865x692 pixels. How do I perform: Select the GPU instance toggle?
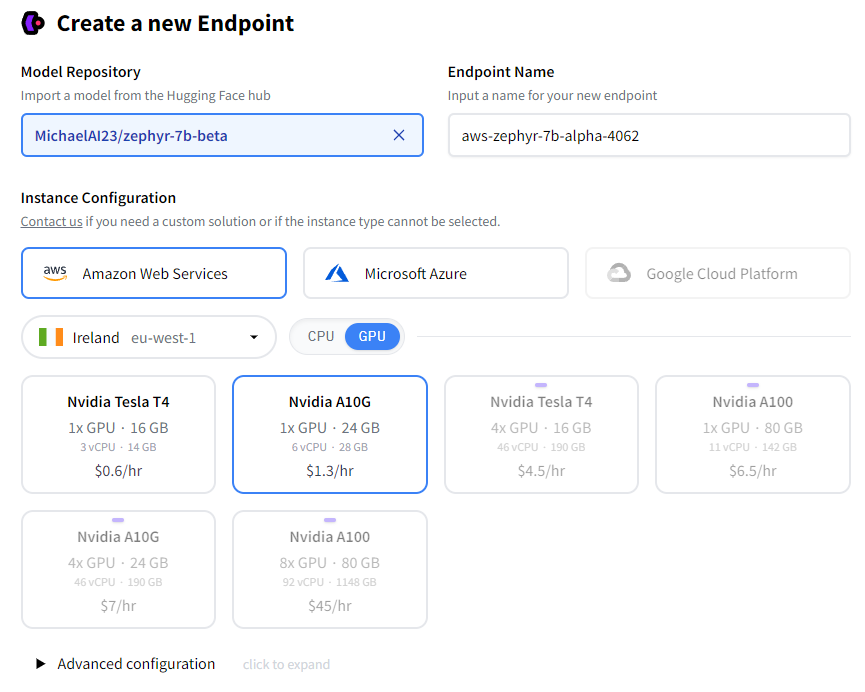pyautogui.click(x=372, y=336)
